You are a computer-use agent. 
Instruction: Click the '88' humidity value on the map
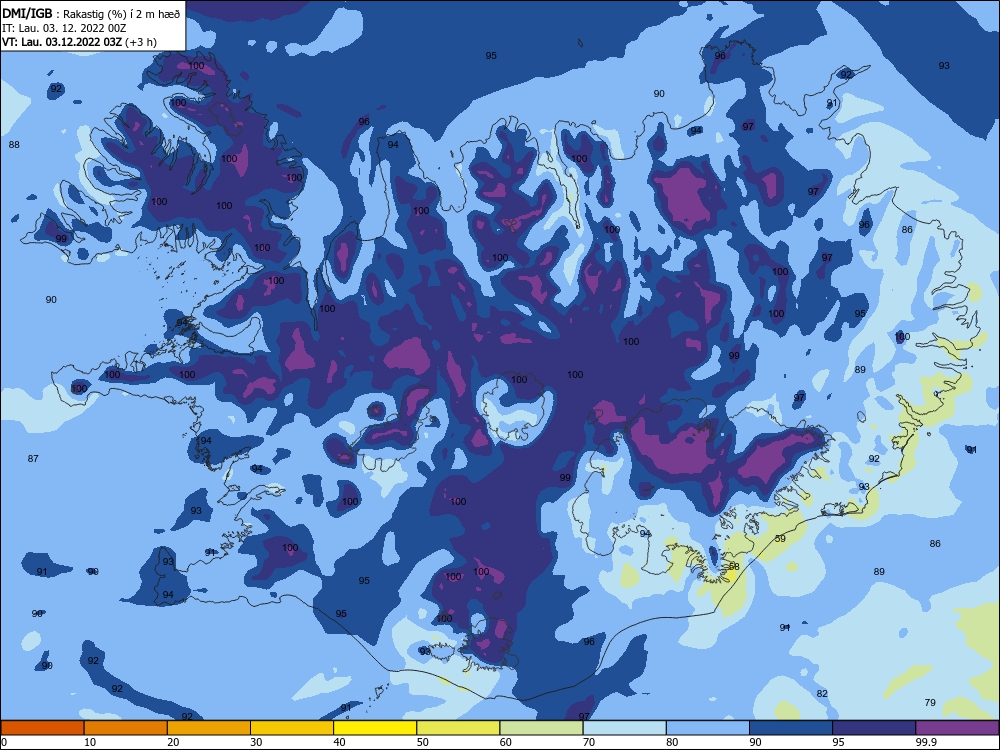point(14,145)
